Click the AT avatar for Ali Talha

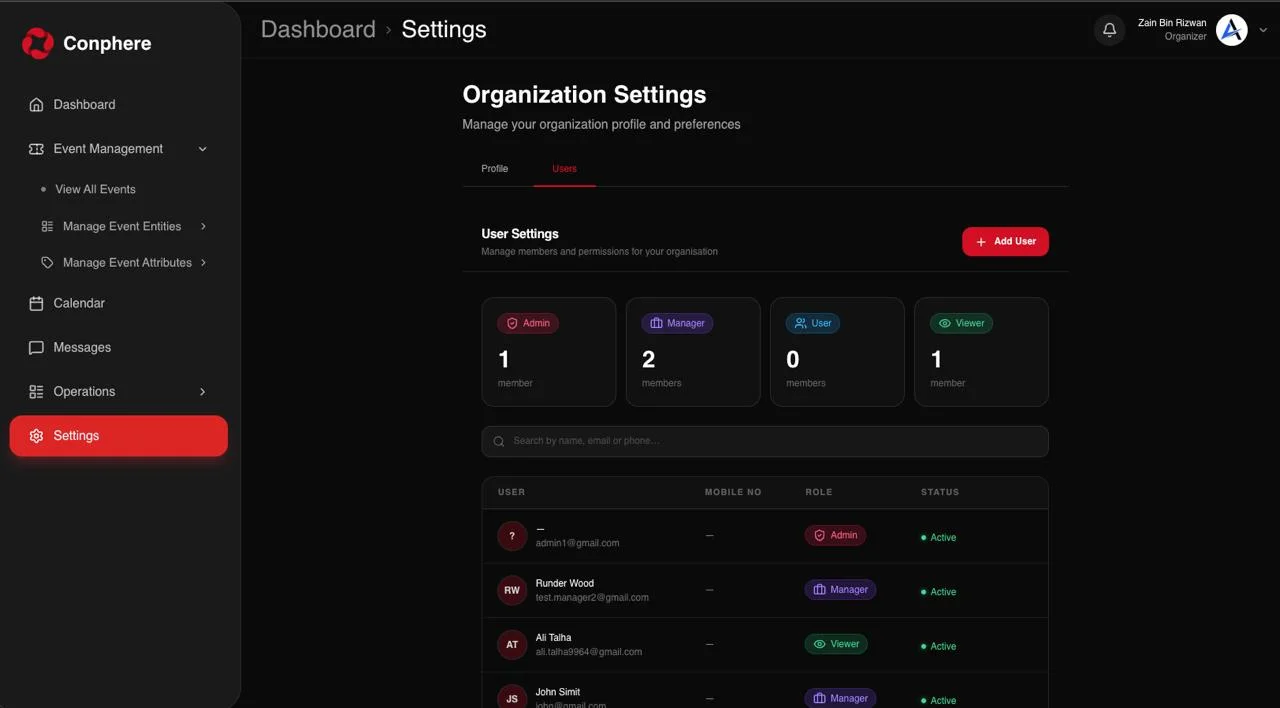(512, 644)
